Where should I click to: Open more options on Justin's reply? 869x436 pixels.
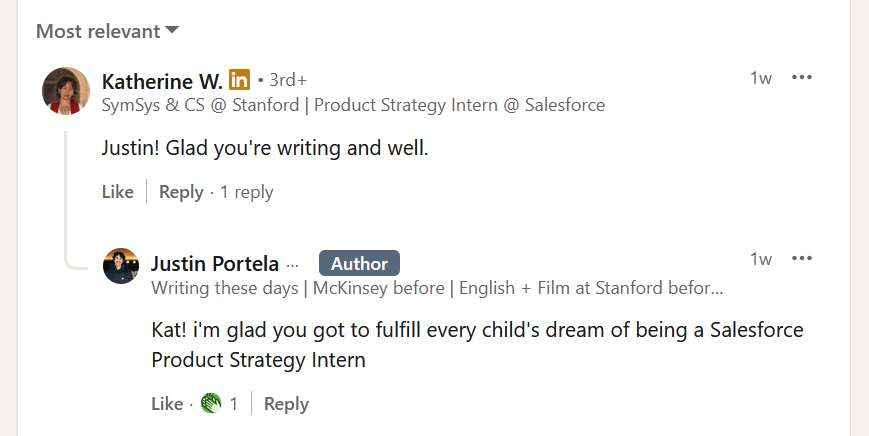click(801, 259)
